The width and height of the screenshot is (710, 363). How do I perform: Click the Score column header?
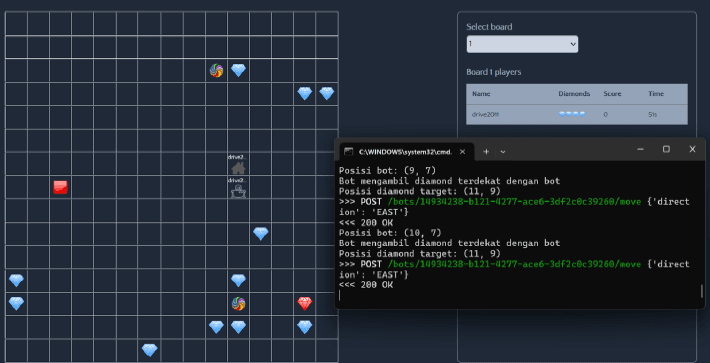click(612, 94)
